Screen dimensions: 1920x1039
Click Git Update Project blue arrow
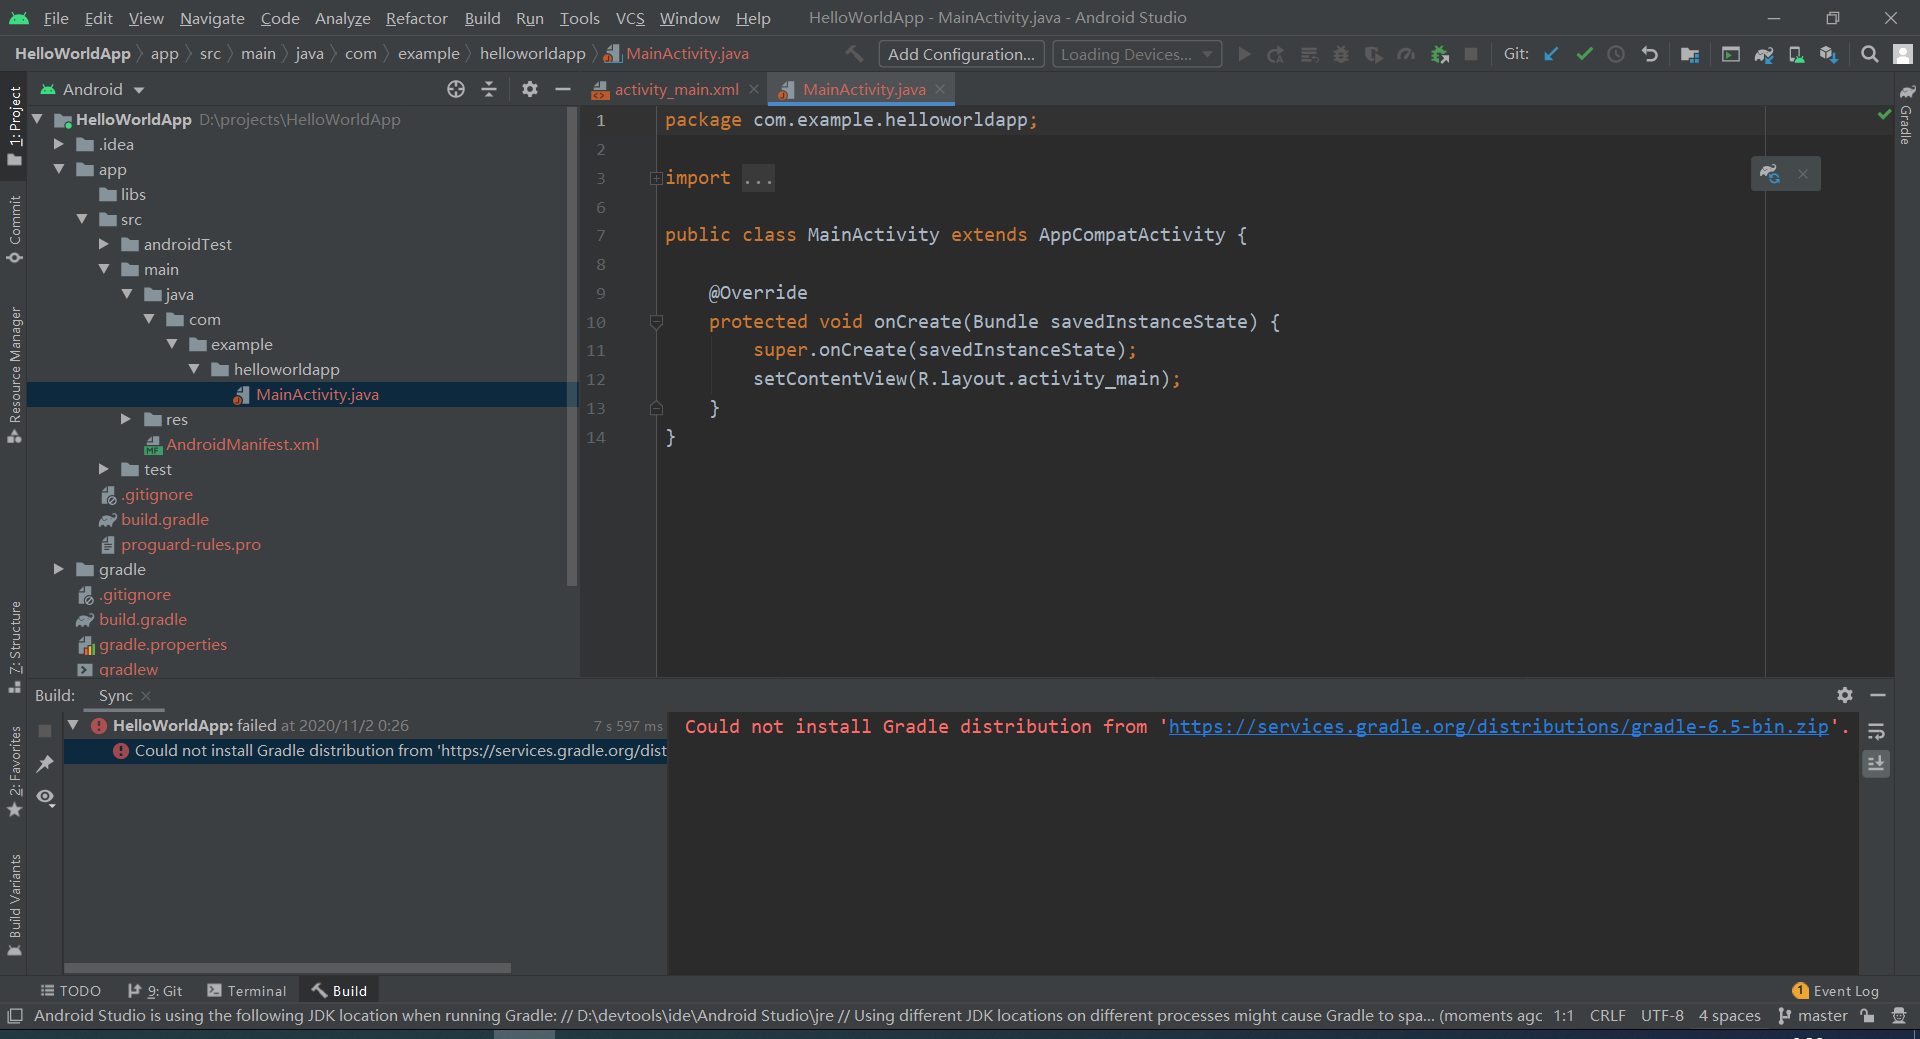click(x=1551, y=54)
